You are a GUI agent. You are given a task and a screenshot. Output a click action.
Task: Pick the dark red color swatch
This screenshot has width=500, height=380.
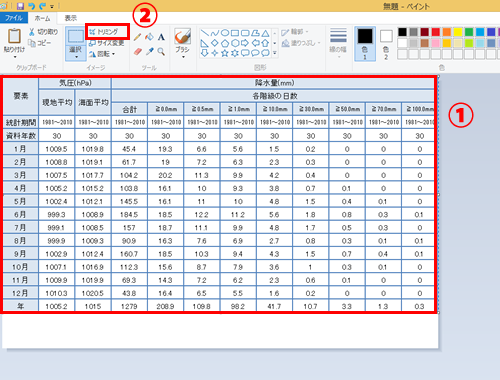tap(424, 32)
